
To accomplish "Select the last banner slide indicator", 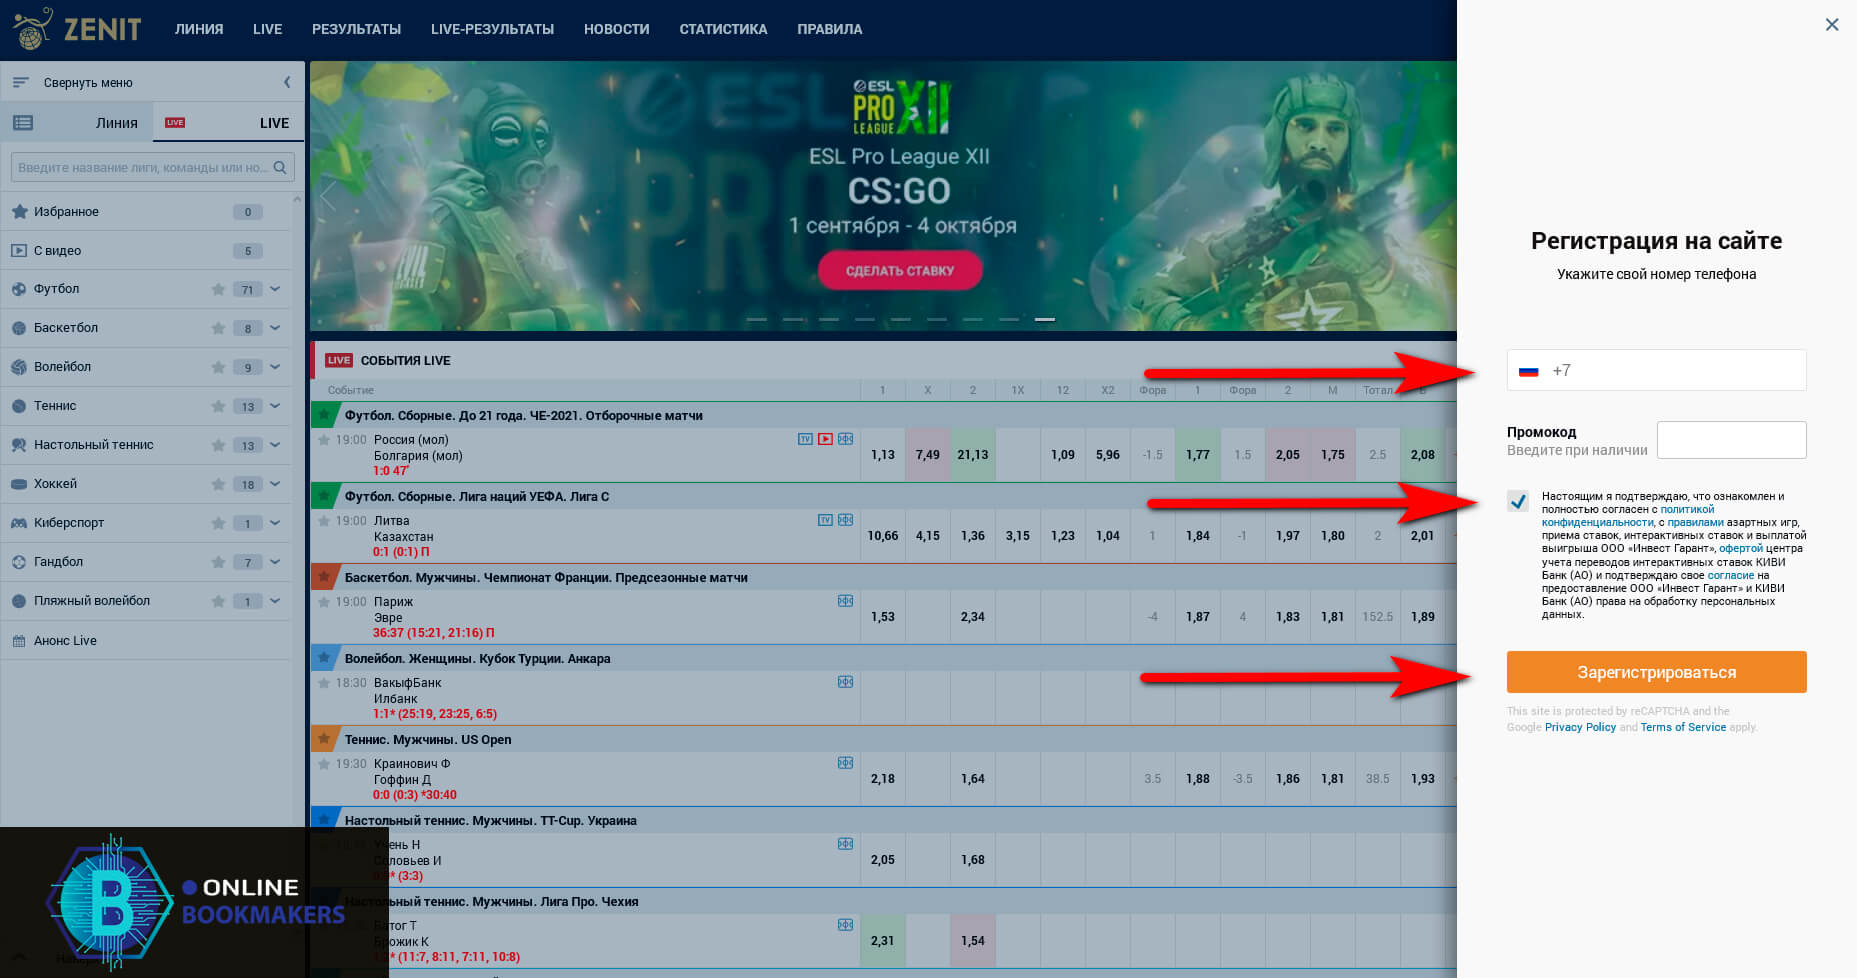I will 1044,319.
